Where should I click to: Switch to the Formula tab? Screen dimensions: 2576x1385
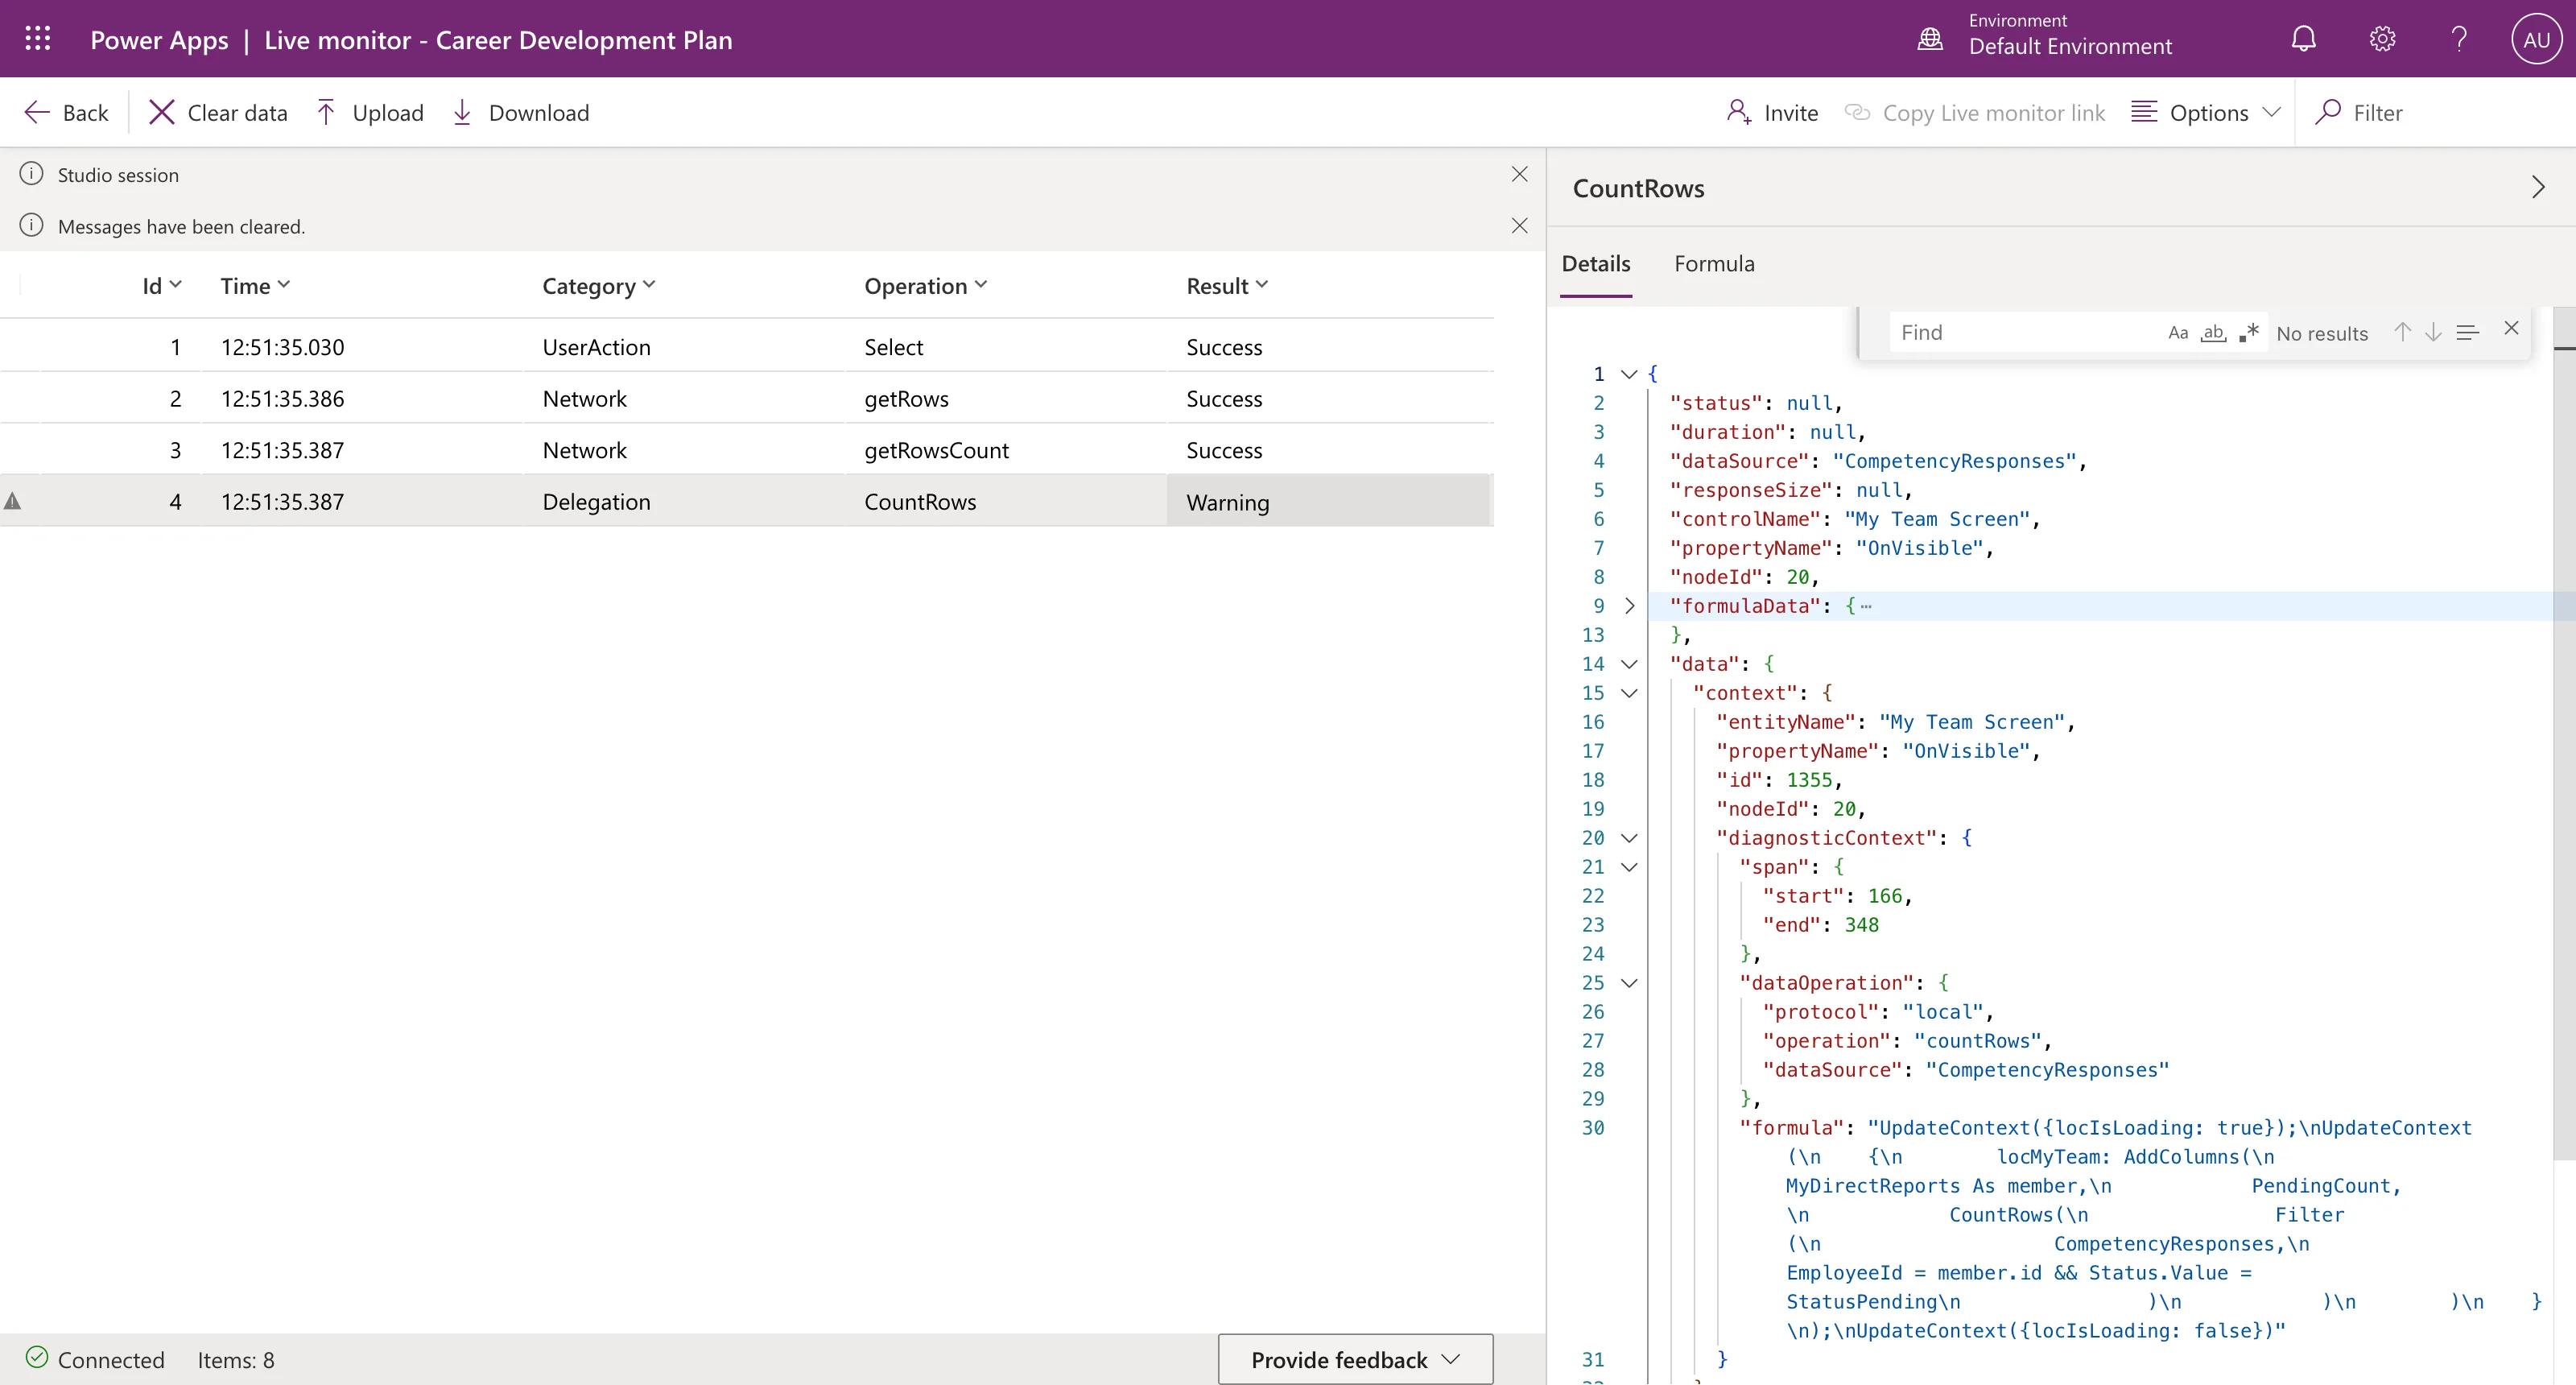coord(1714,264)
